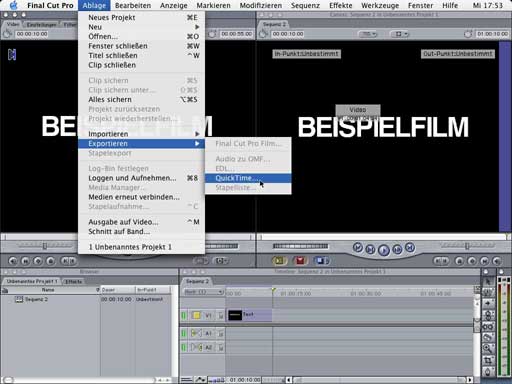The image size is (512, 384).
Task: Select the Razor Blade tool
Action: [488, 337]
